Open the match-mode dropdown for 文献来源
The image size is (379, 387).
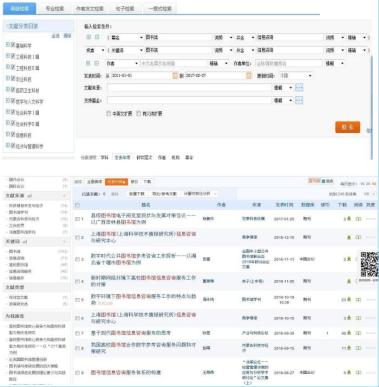pyautogui.click(x=283, y=88)
